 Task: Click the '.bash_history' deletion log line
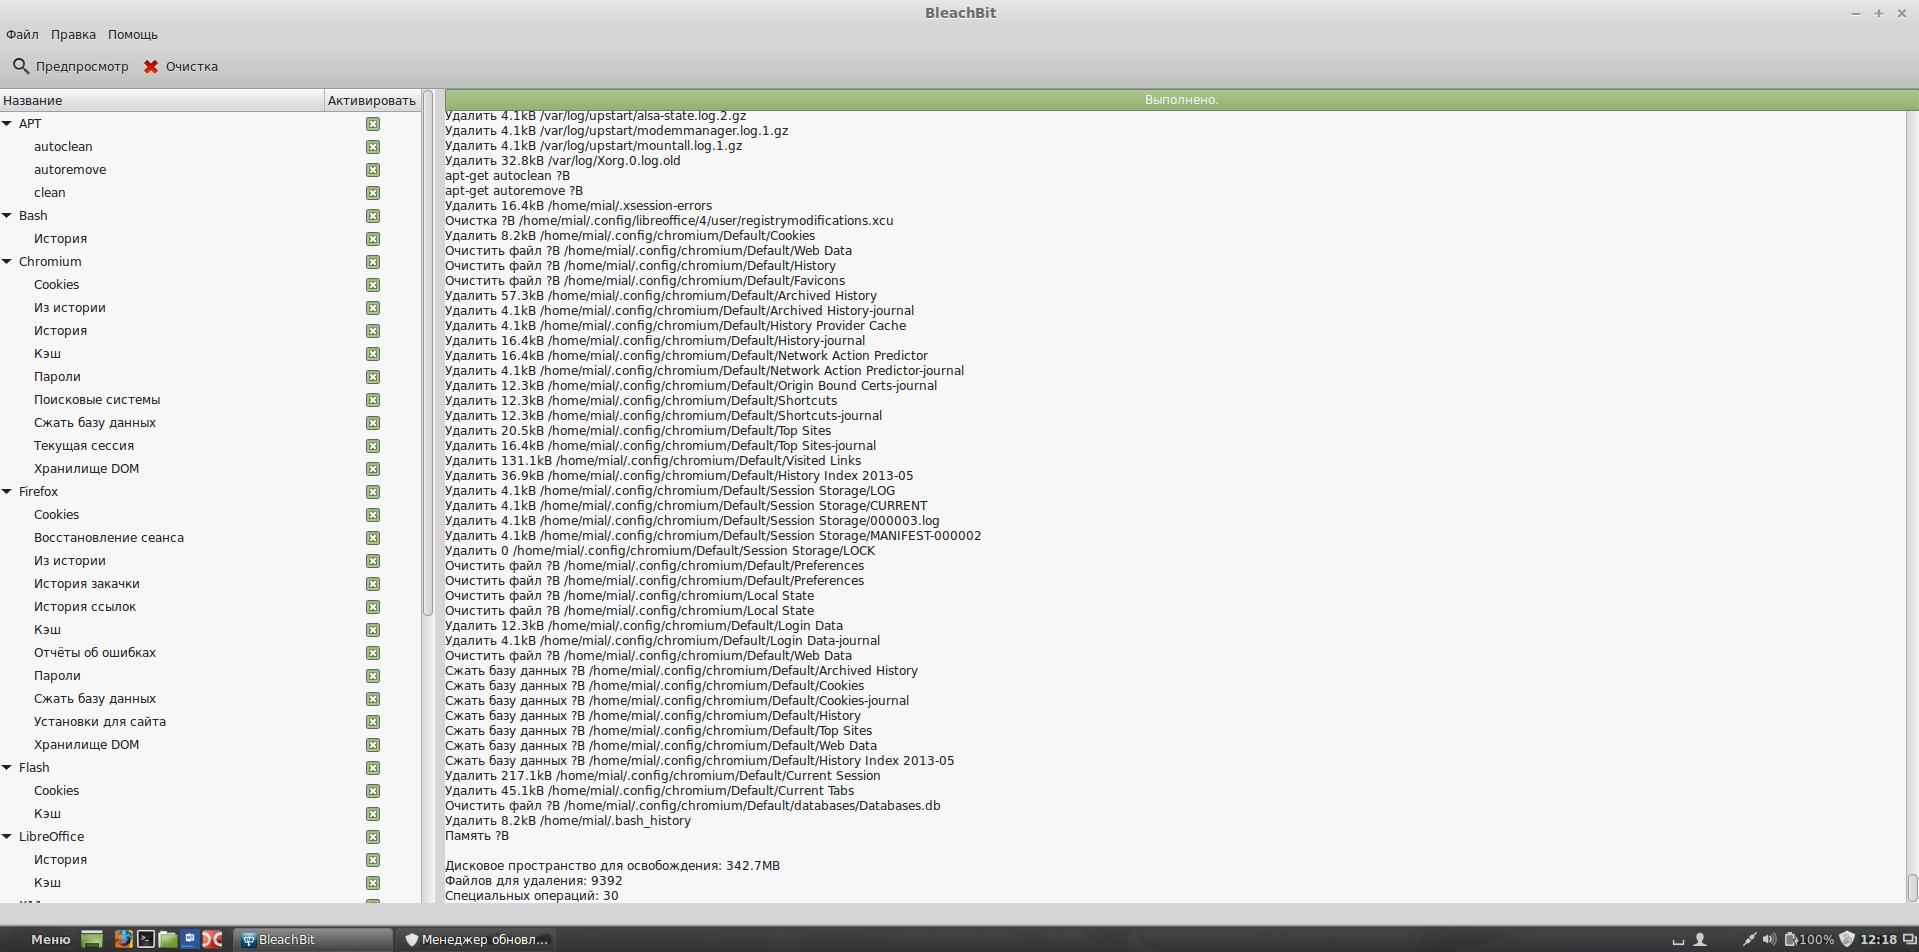tap(568, 821)
